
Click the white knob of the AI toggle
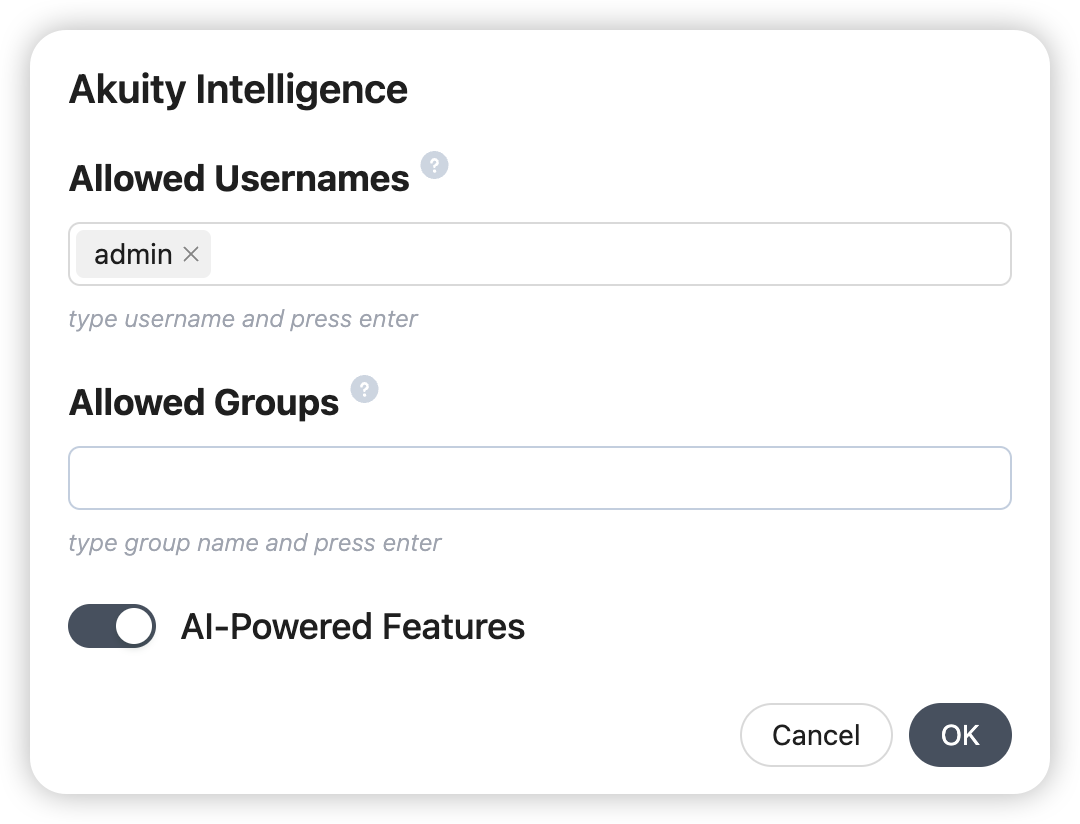[x=134, y=626]
